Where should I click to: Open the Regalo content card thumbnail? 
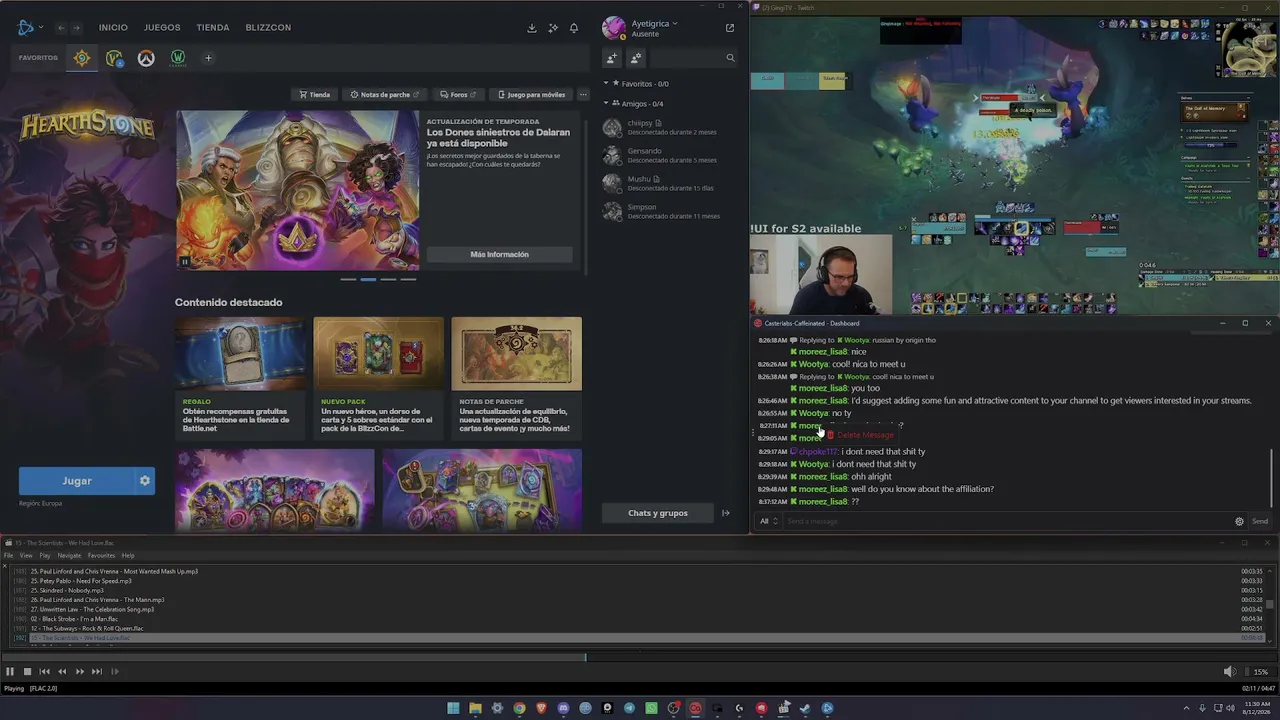pyautogui.click(x=240, y=353)
